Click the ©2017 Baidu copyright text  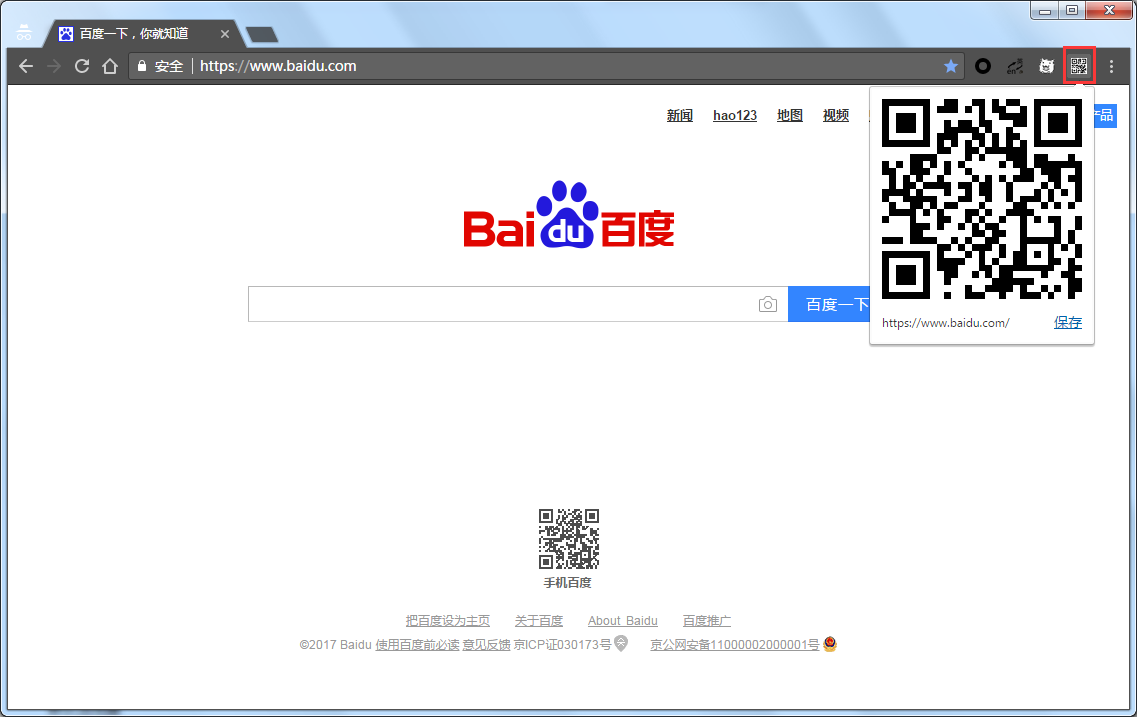[x=335, y=645]
